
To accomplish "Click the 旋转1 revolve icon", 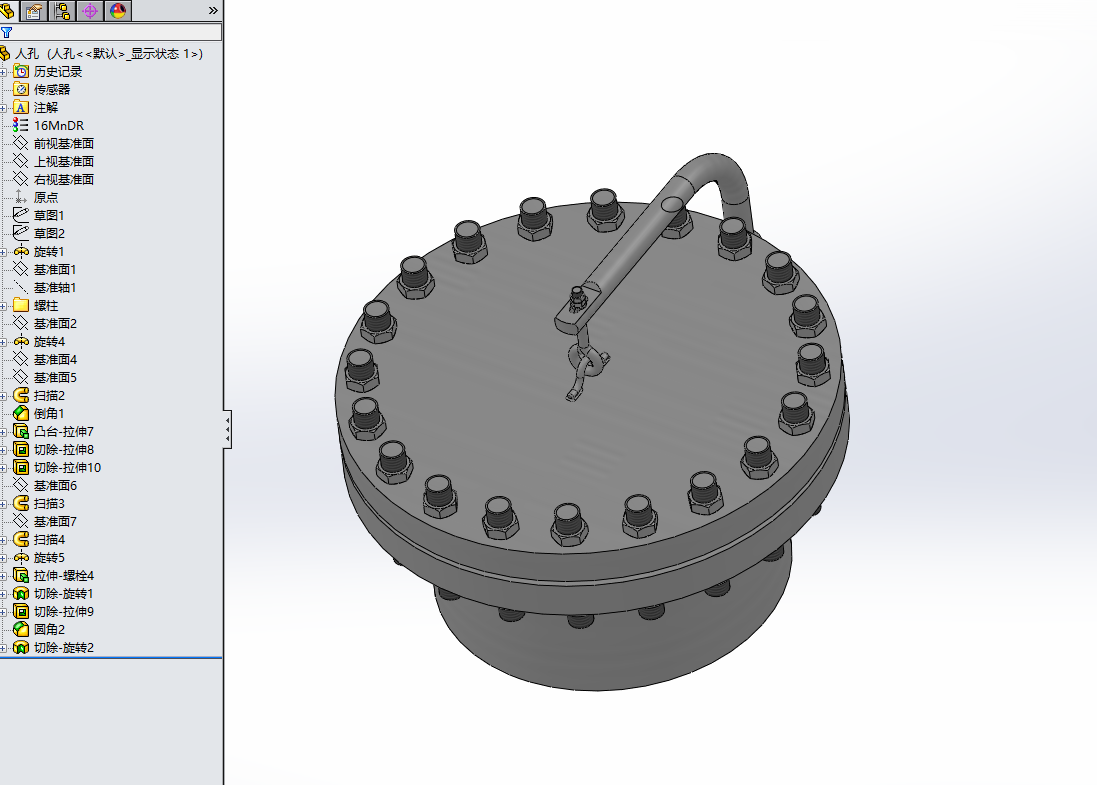I will click(21, 251).
